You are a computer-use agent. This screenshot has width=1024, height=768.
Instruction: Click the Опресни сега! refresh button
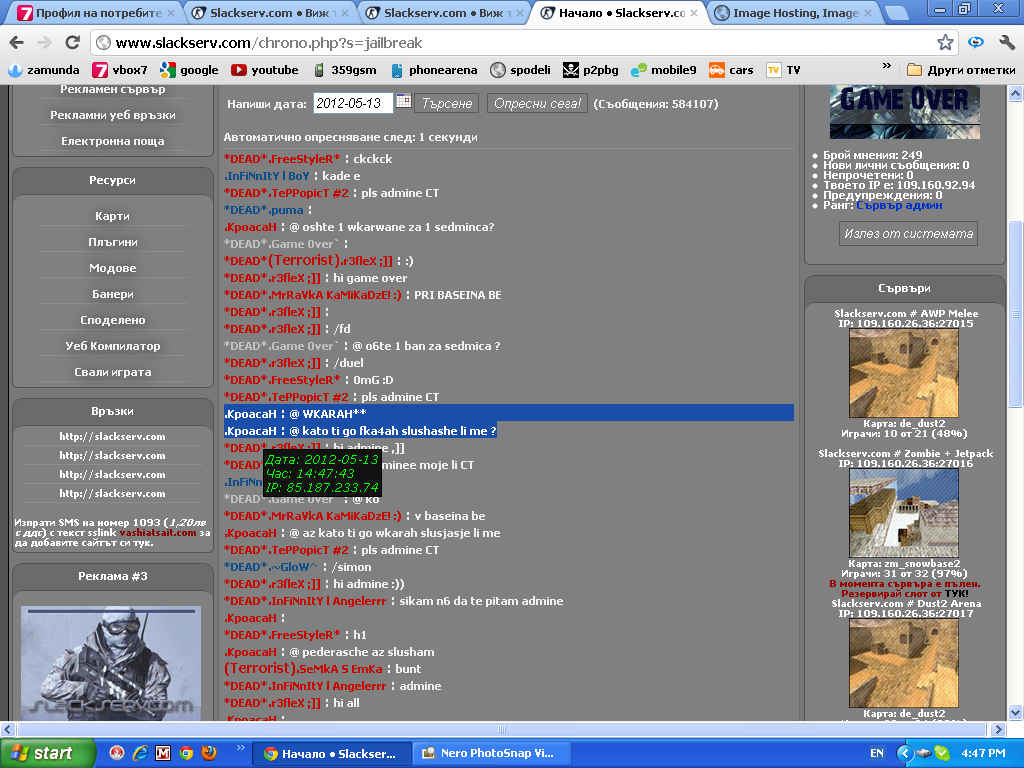click(537, 103)
